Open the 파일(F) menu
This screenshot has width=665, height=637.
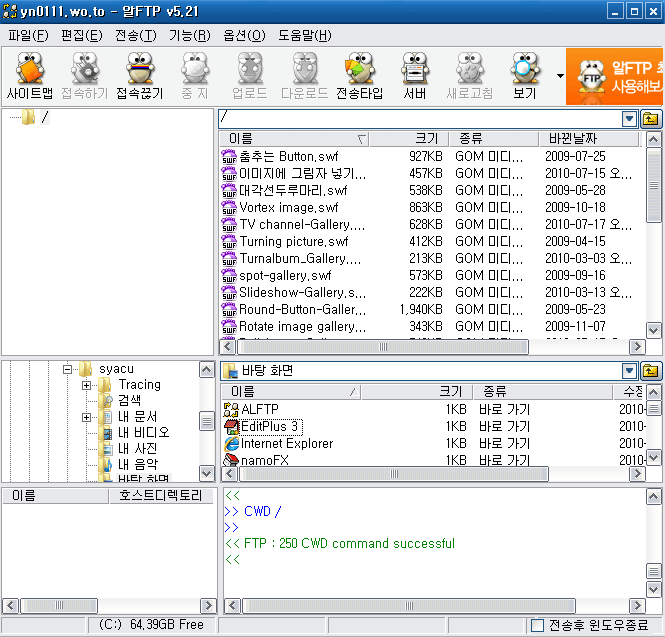coord(28,36)
